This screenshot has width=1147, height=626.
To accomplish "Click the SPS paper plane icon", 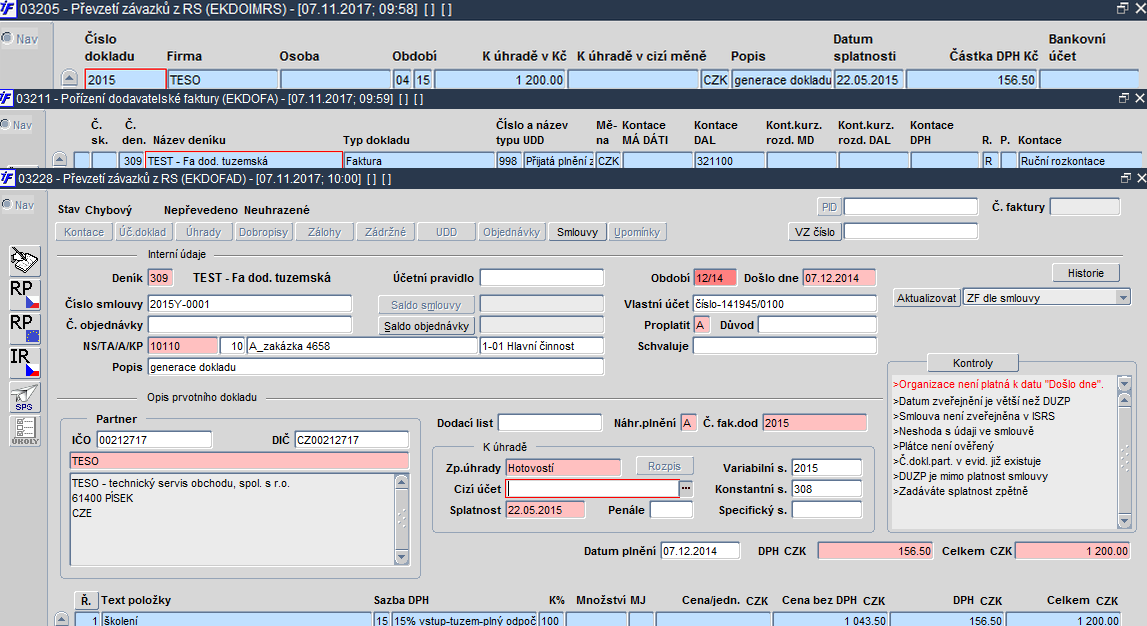I will (24, 396).
